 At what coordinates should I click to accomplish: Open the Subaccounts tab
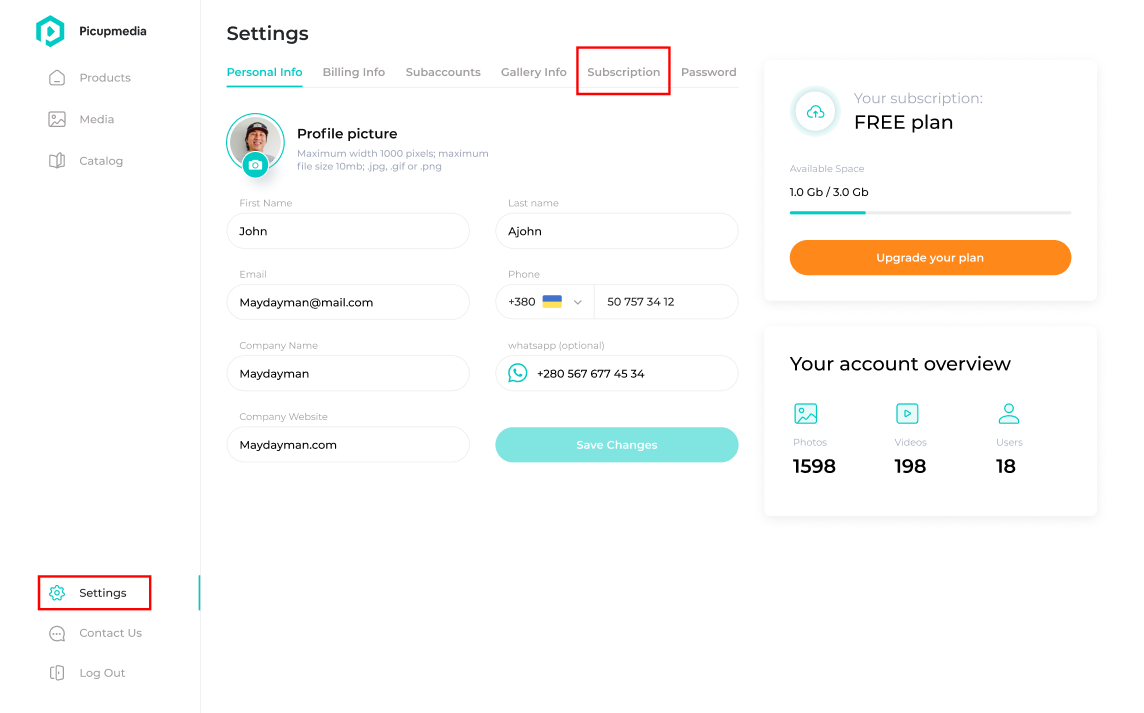pyautogui.click(x=443, y=72)
